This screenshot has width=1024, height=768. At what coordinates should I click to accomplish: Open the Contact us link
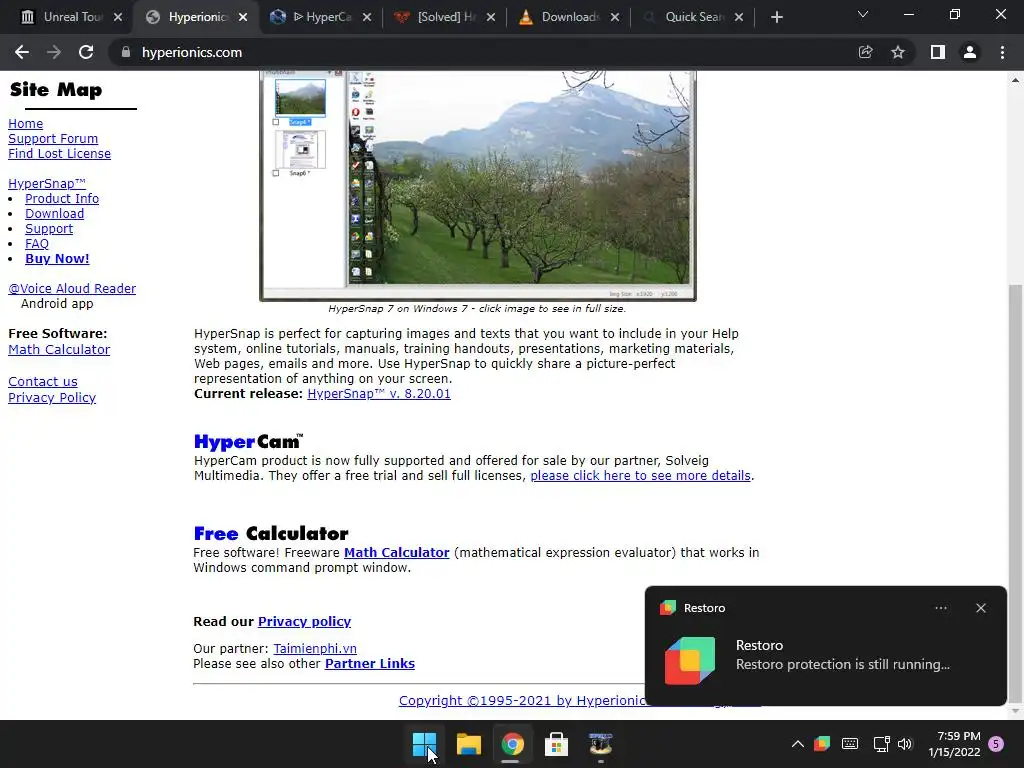click(x=42, y=381)
